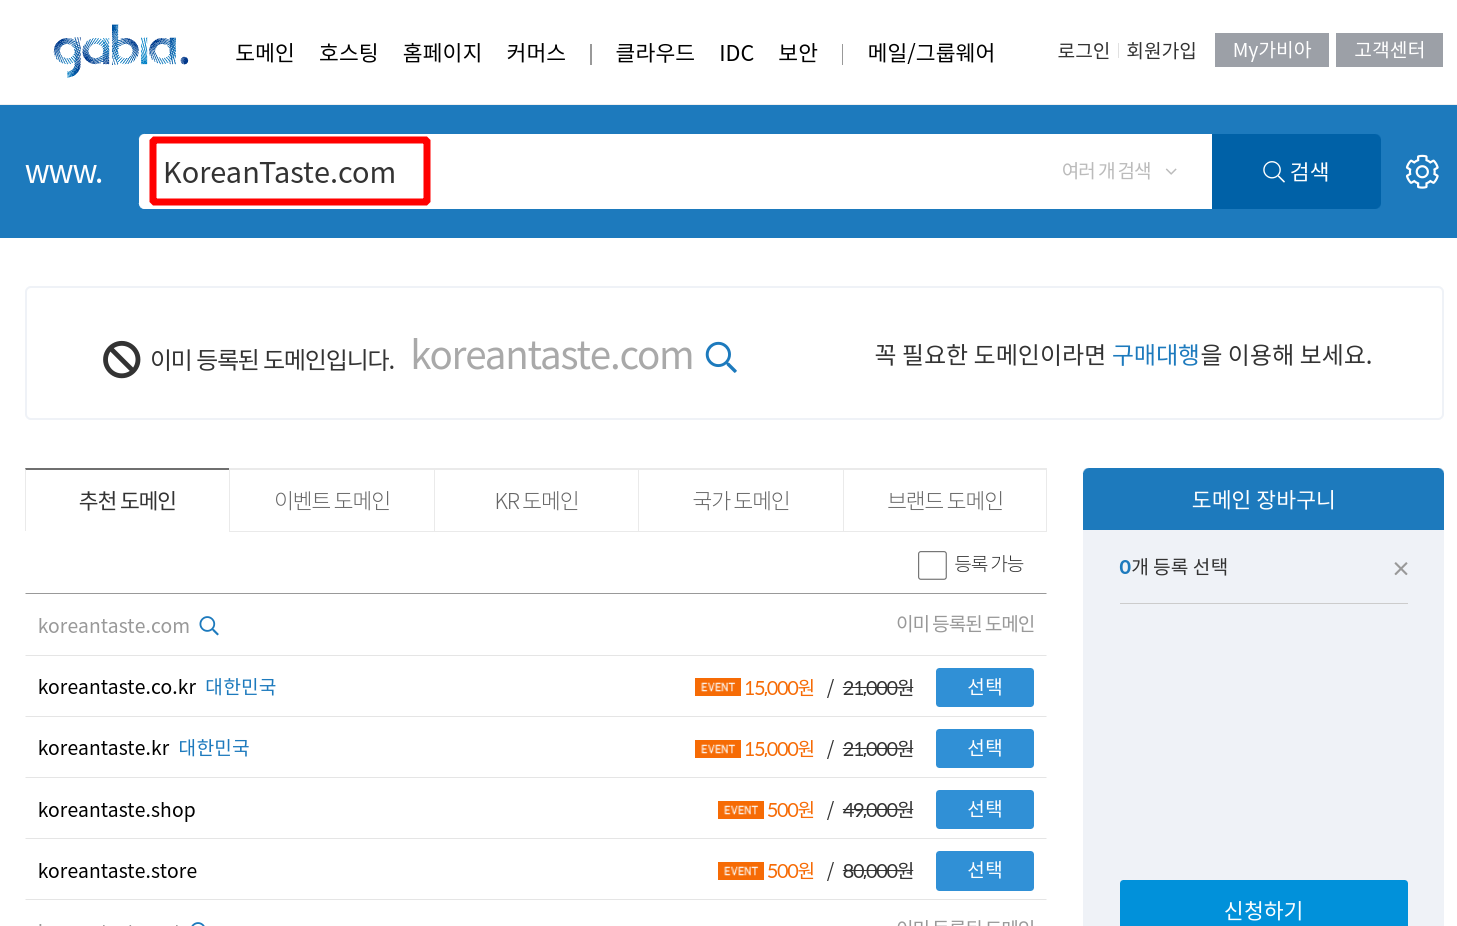The height and width of the screenshot is (926, 1457).
Task: Open the 호스팅 menu
Action: click(x=349, y=52)
